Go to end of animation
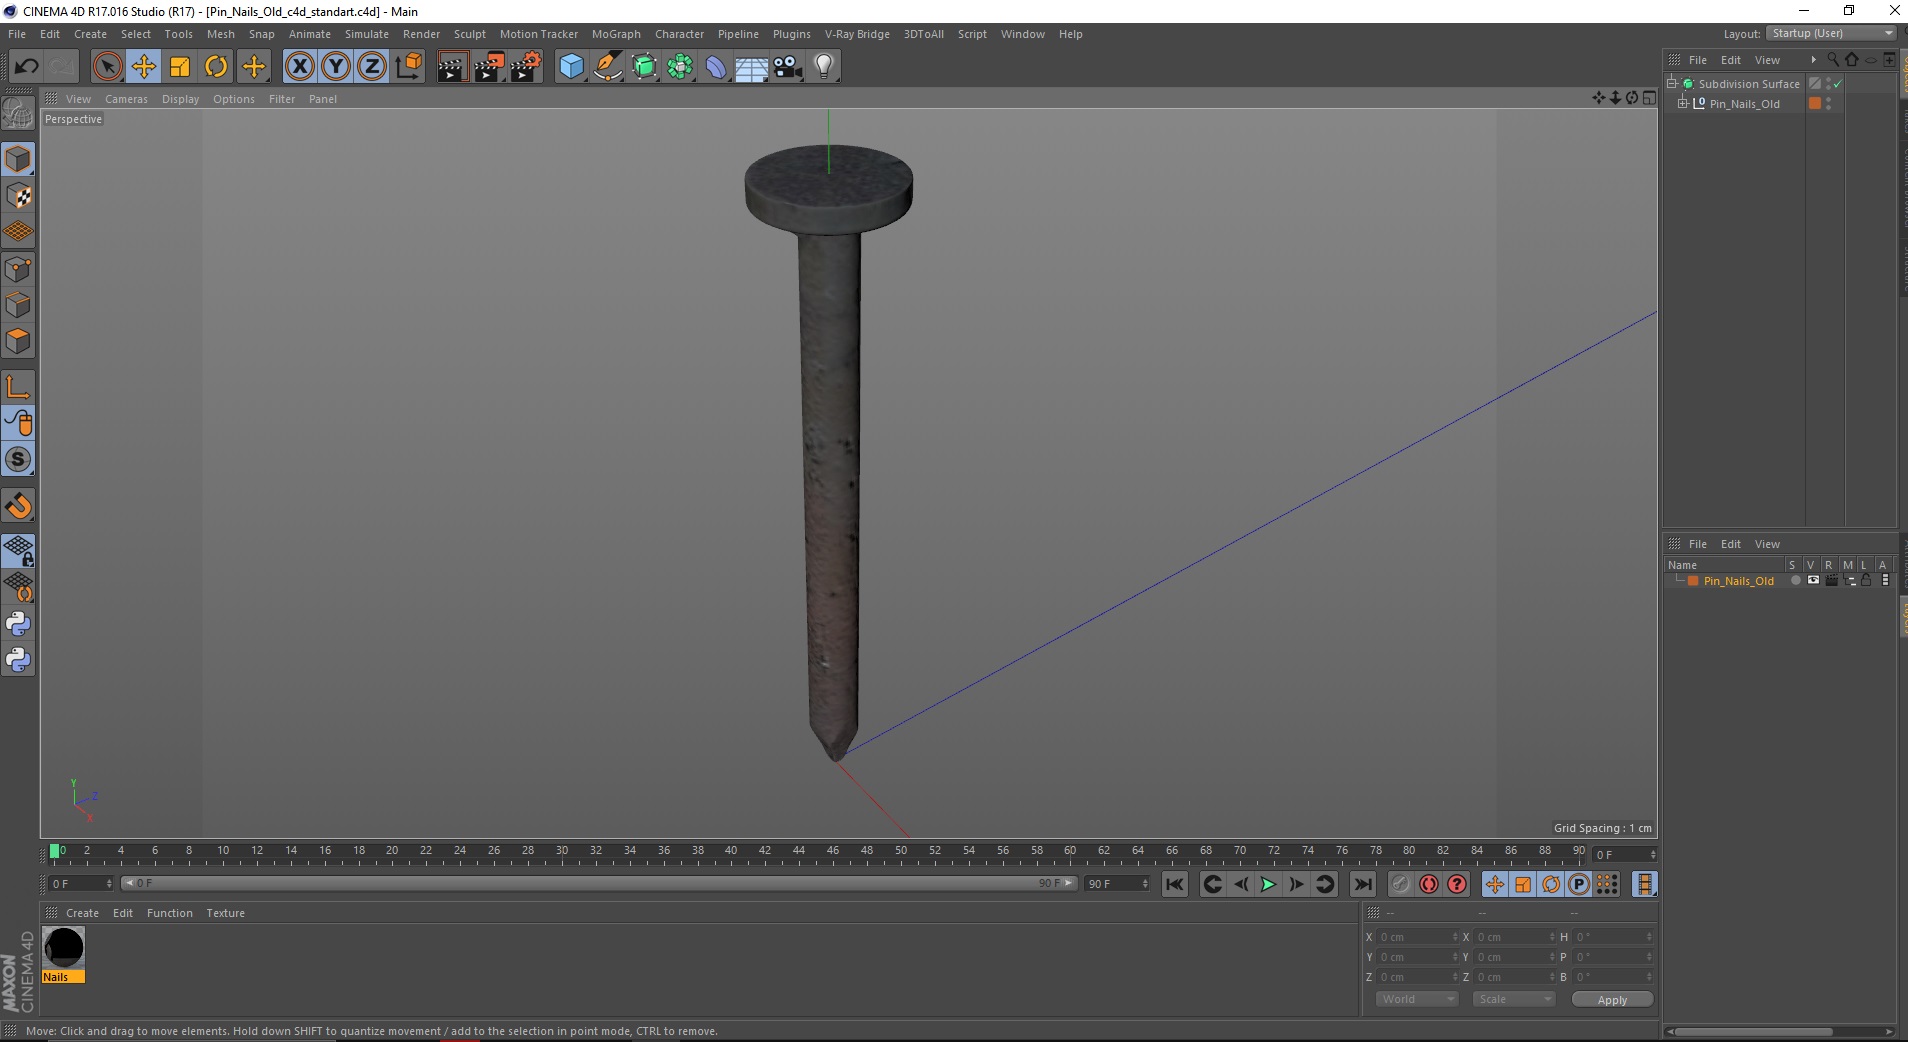This screenshot has width=1908, height=1042. pos(1362,884)
